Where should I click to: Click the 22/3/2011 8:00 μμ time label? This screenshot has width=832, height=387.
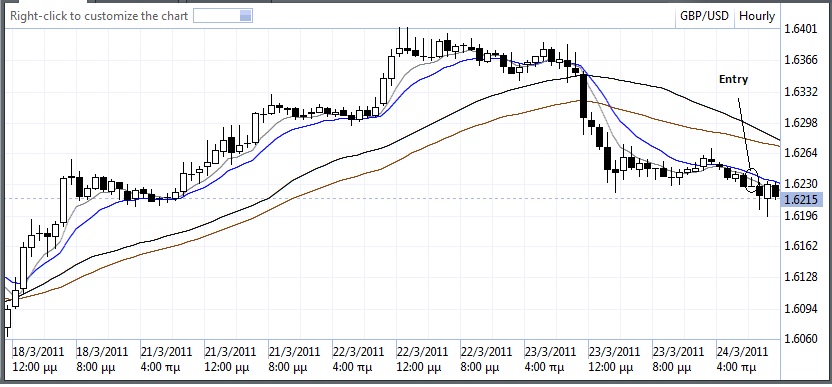point(486,359)
